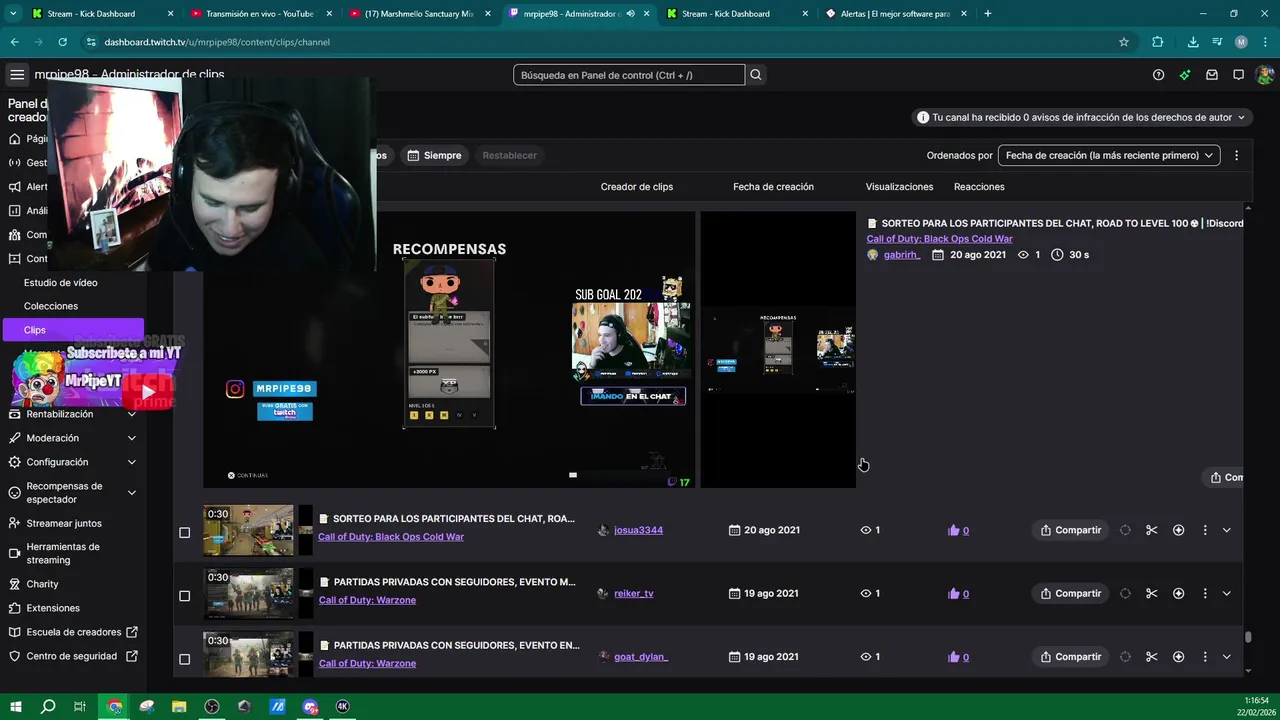Mute the mrpipe98 tab via speaker icon

630,14
